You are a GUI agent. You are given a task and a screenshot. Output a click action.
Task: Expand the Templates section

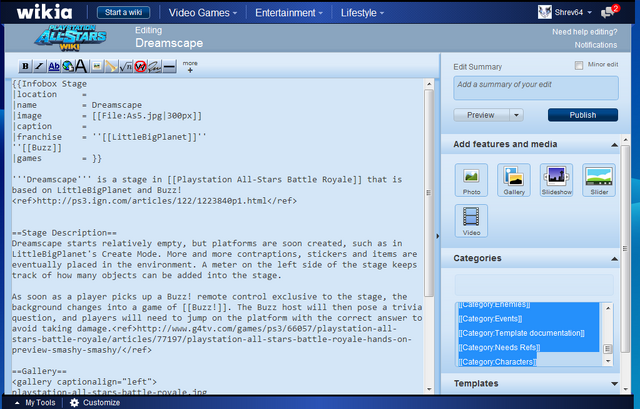[614, 384]
